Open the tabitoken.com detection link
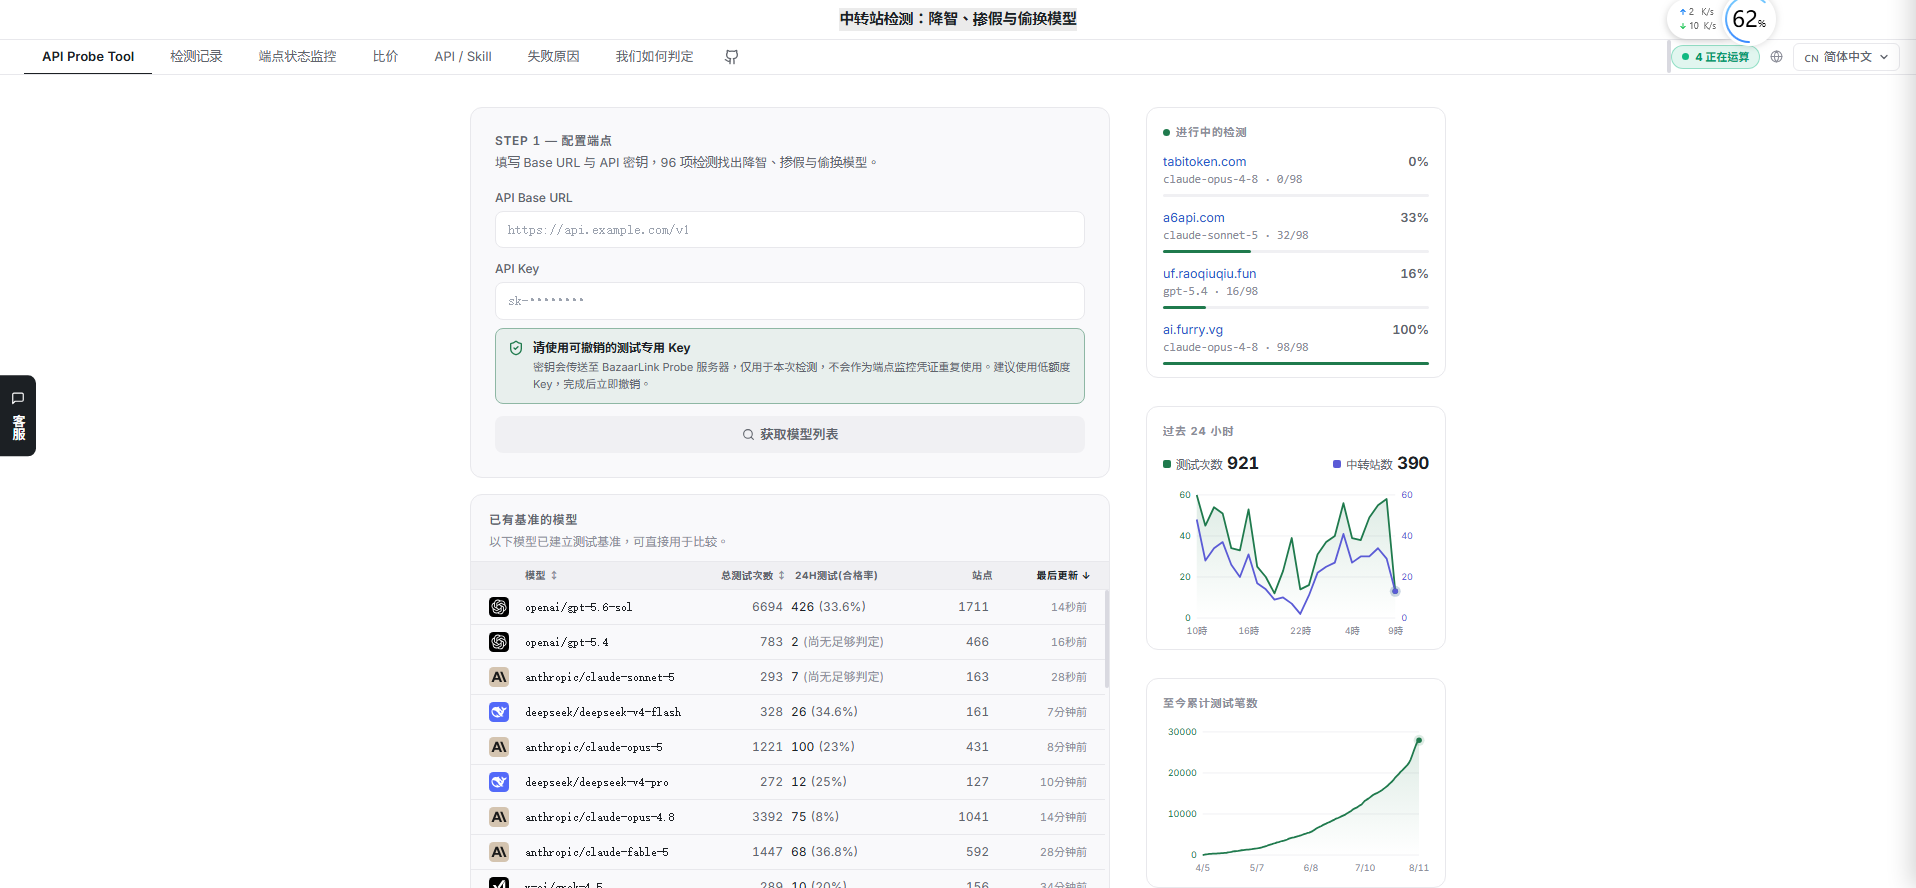 coord(1204,162)
